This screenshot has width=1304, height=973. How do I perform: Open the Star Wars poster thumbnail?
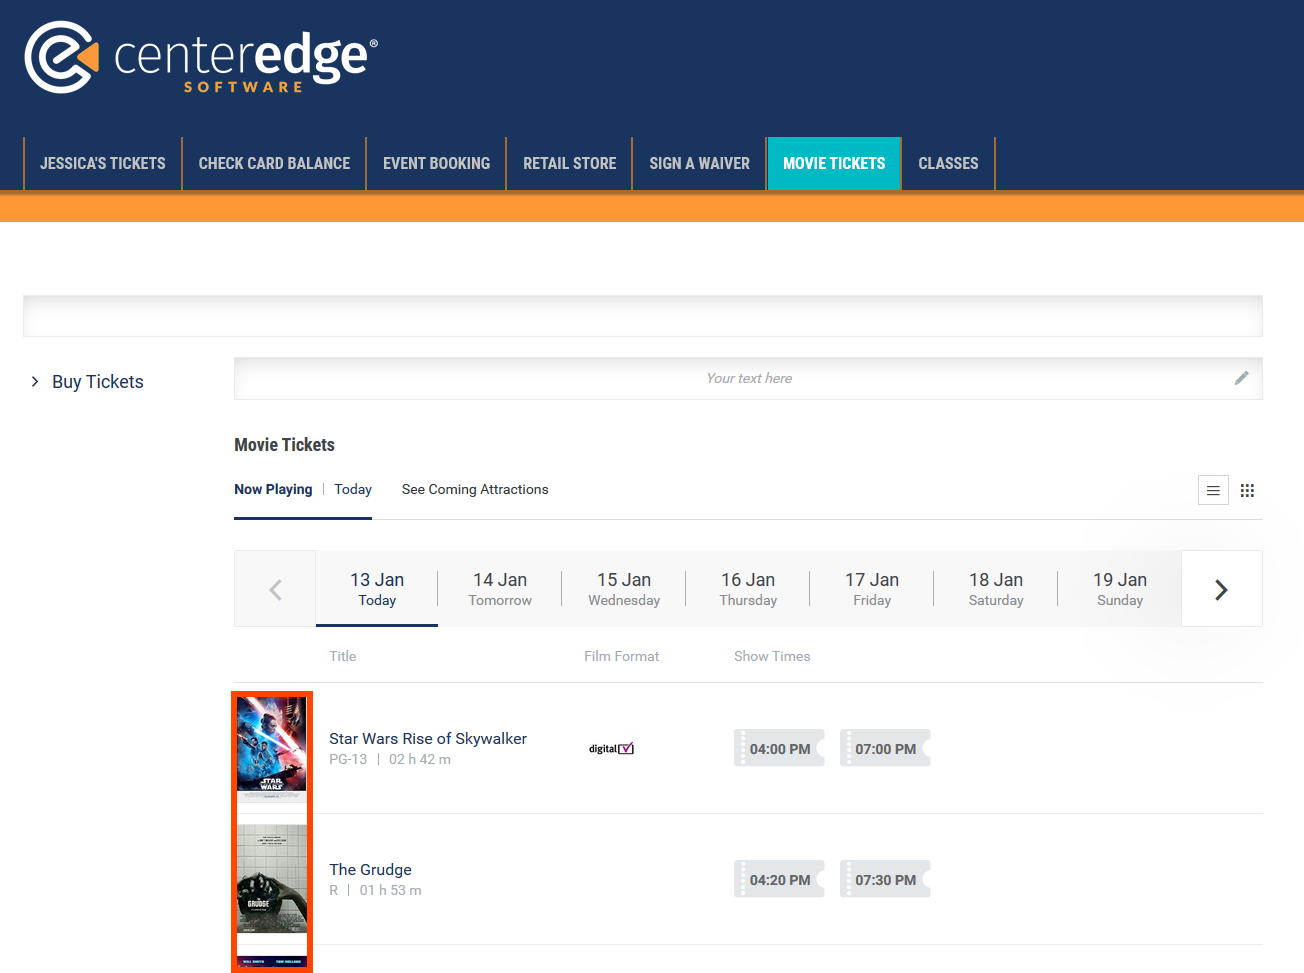[272, 748]
